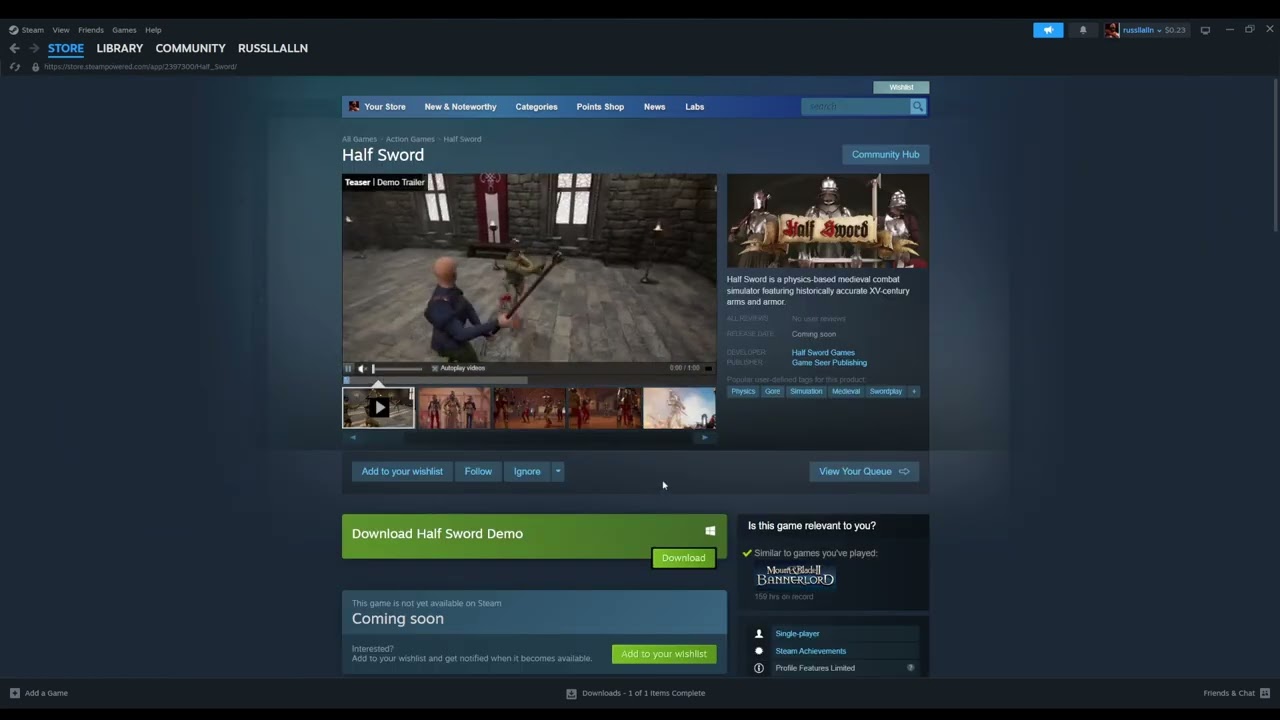The height and width of the screenshot is (720, 1280).
Task: Click the Profile Features Limited info icon
Action: 758,668
